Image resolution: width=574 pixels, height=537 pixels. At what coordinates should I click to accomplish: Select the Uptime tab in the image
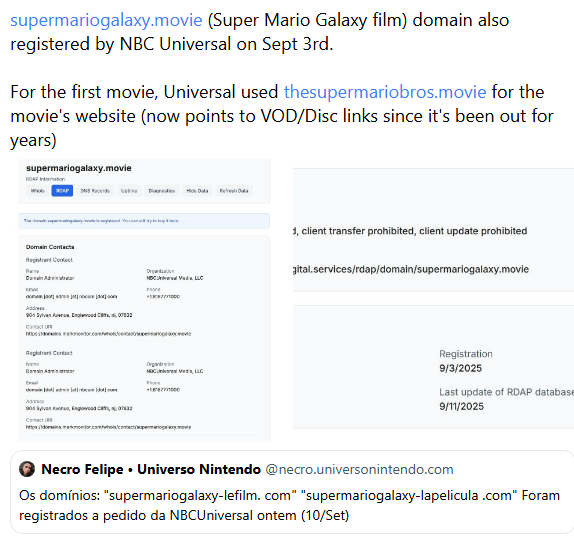129,191
